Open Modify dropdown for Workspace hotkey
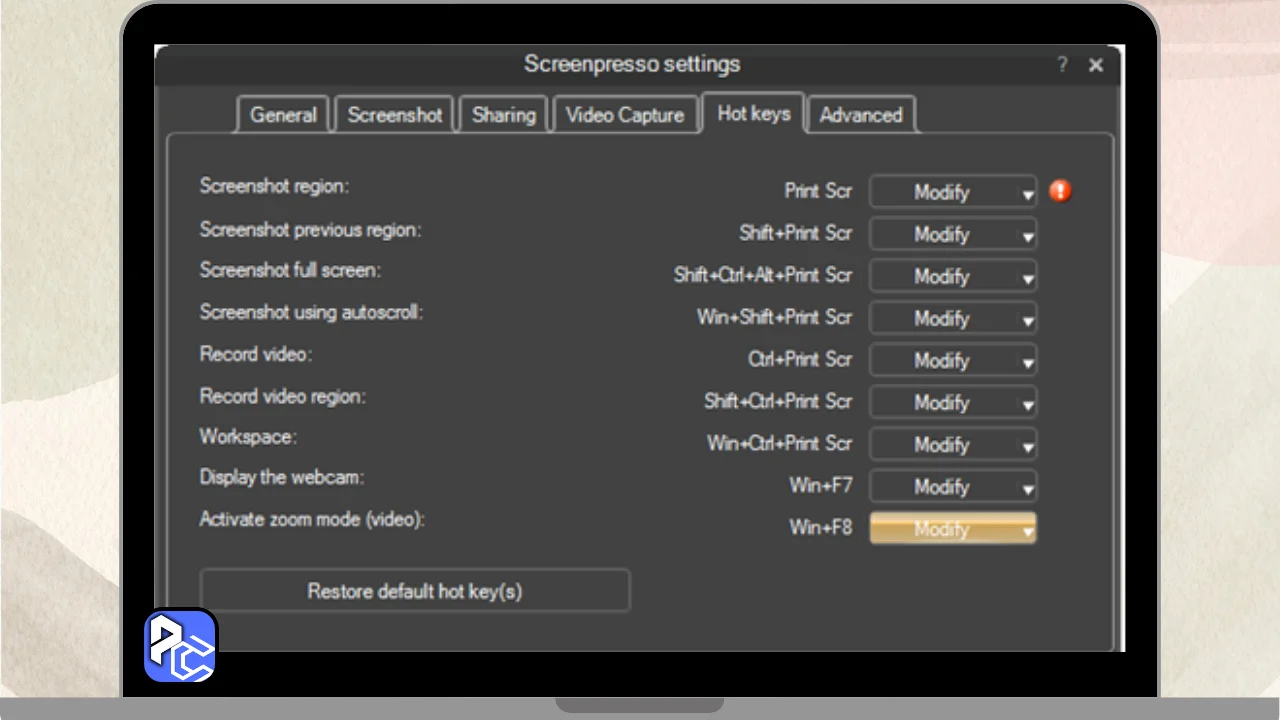The image size is (1280, 720). click(x=952, y=444)
